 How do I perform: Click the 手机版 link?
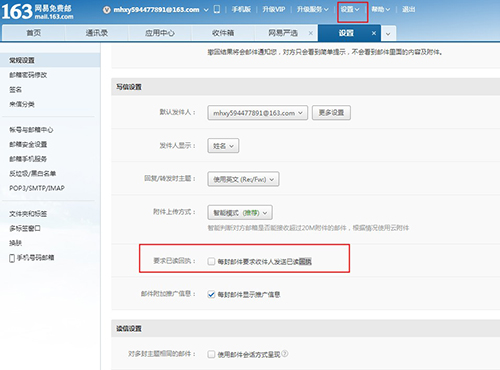[241, 9]
